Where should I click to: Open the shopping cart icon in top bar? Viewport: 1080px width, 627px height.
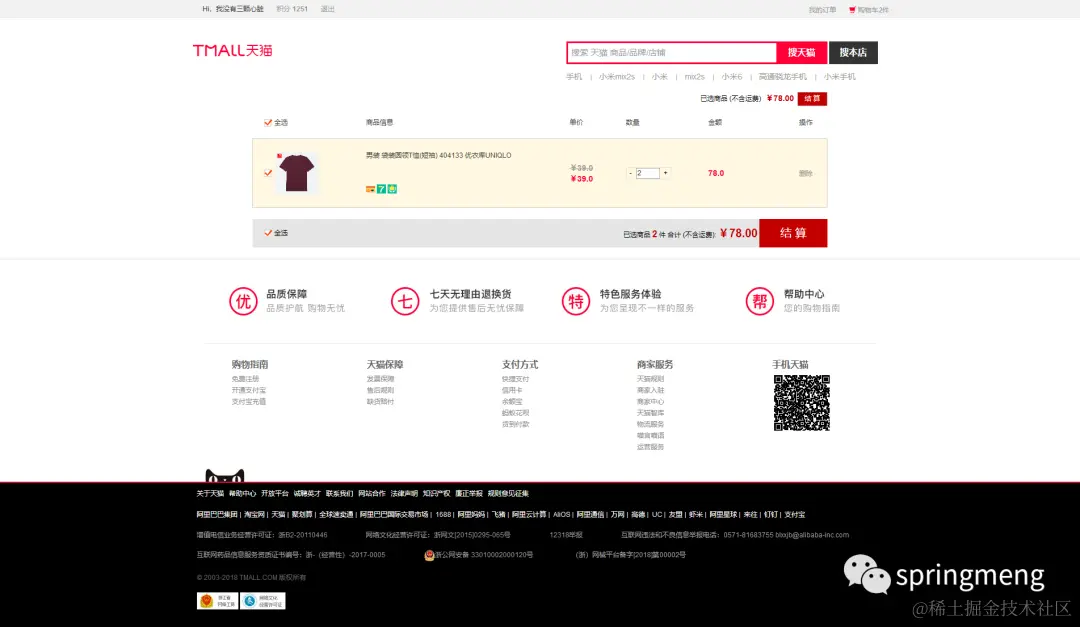tap(852, 10)
